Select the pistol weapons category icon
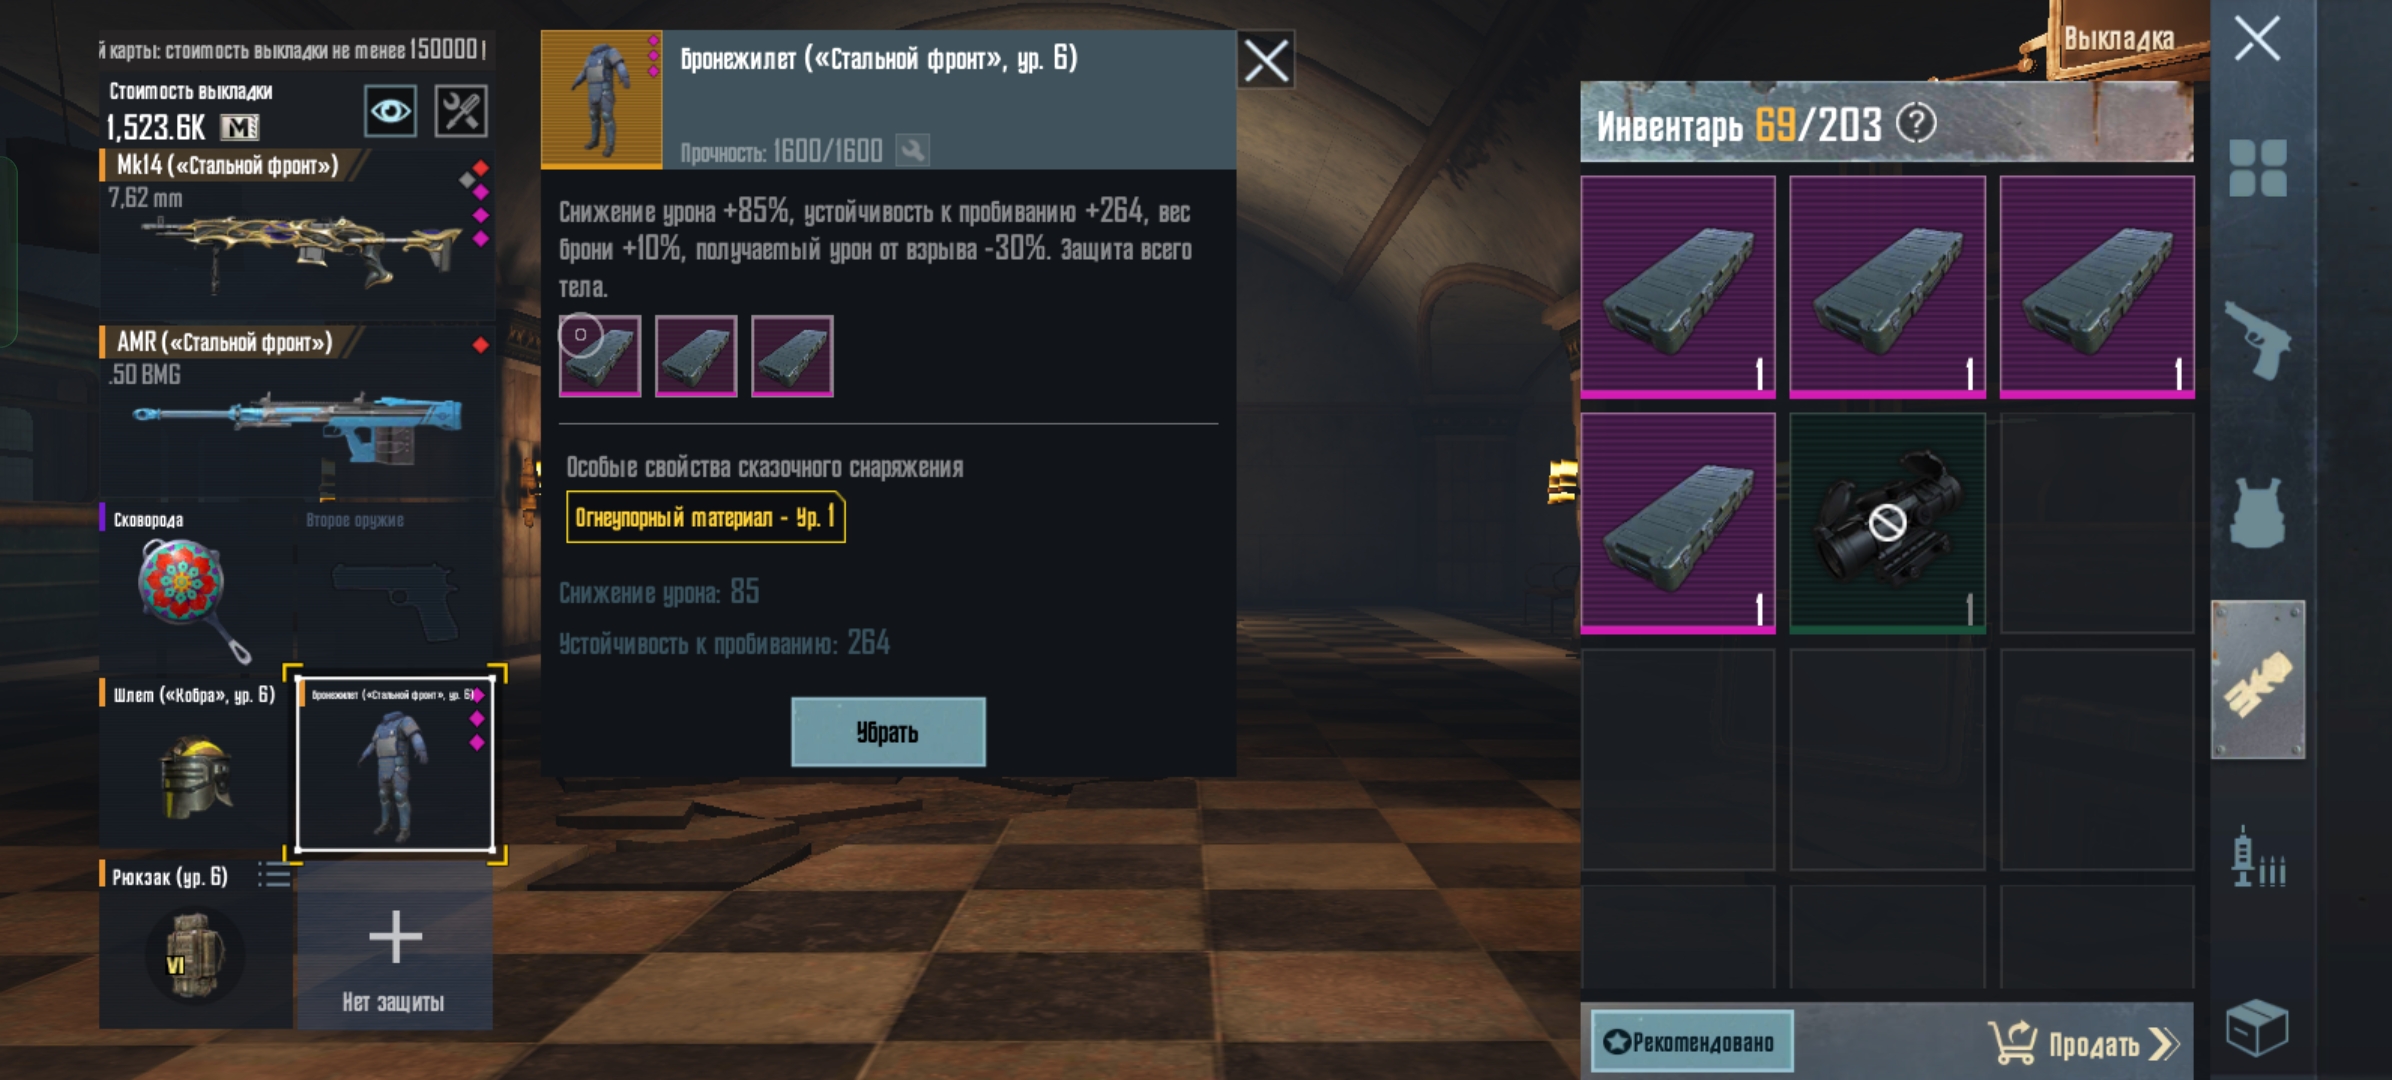This screenshot has height=1080, width=2392. click(2257, 341)
